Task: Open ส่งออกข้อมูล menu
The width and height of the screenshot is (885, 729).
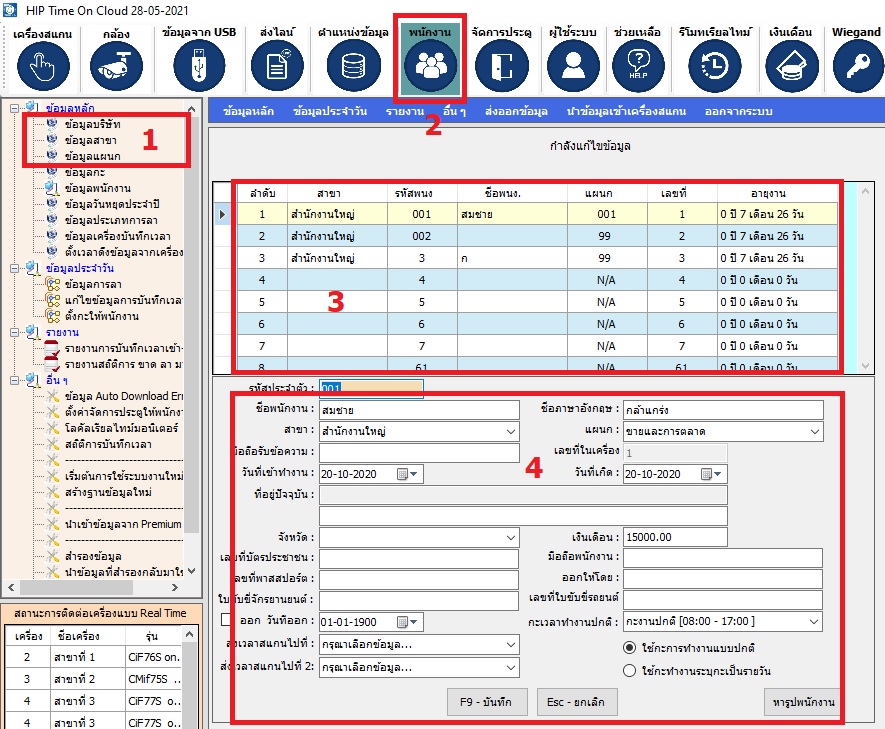Action: 516,112
